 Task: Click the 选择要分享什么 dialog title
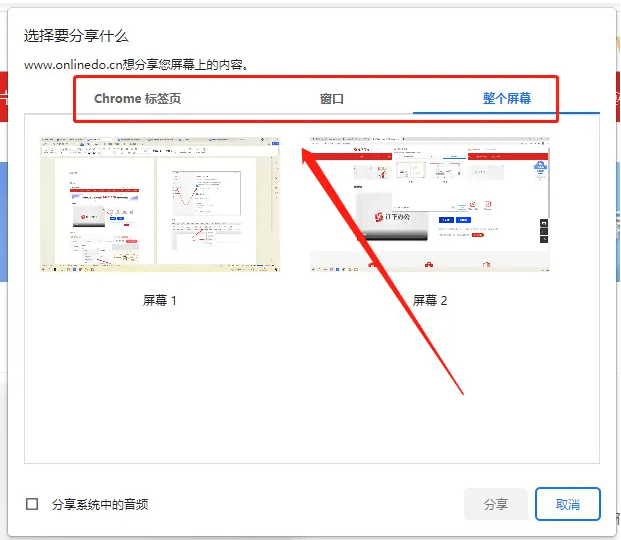point(76,36)
